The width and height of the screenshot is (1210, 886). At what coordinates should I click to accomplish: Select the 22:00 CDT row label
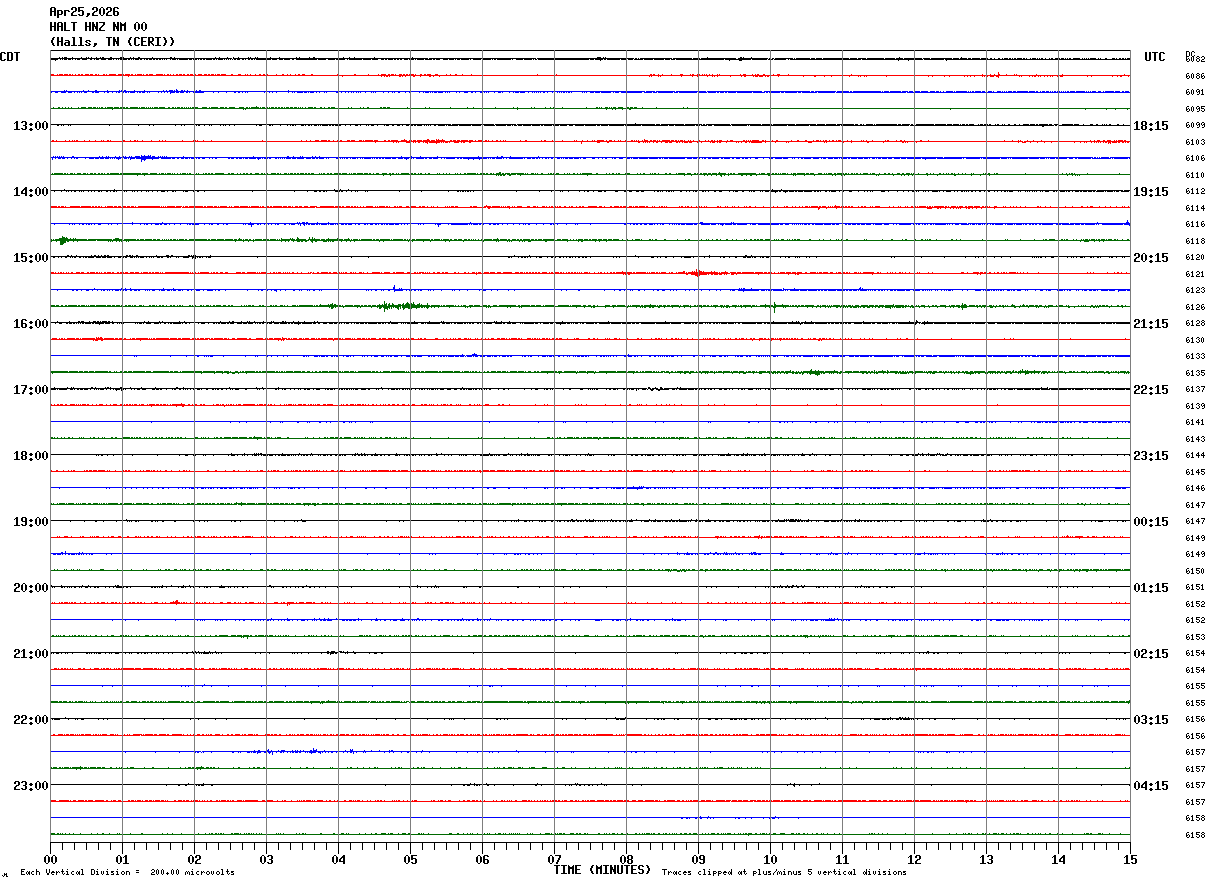click(x=31, y=720)
